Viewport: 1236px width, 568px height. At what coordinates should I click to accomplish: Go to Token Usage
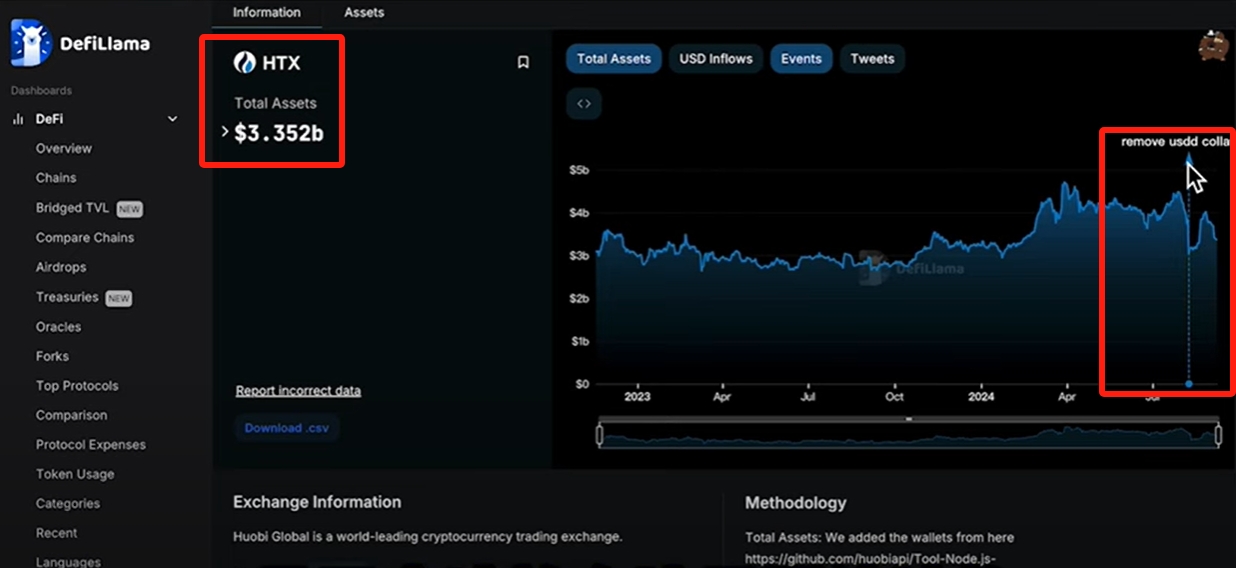coord(75,474)
